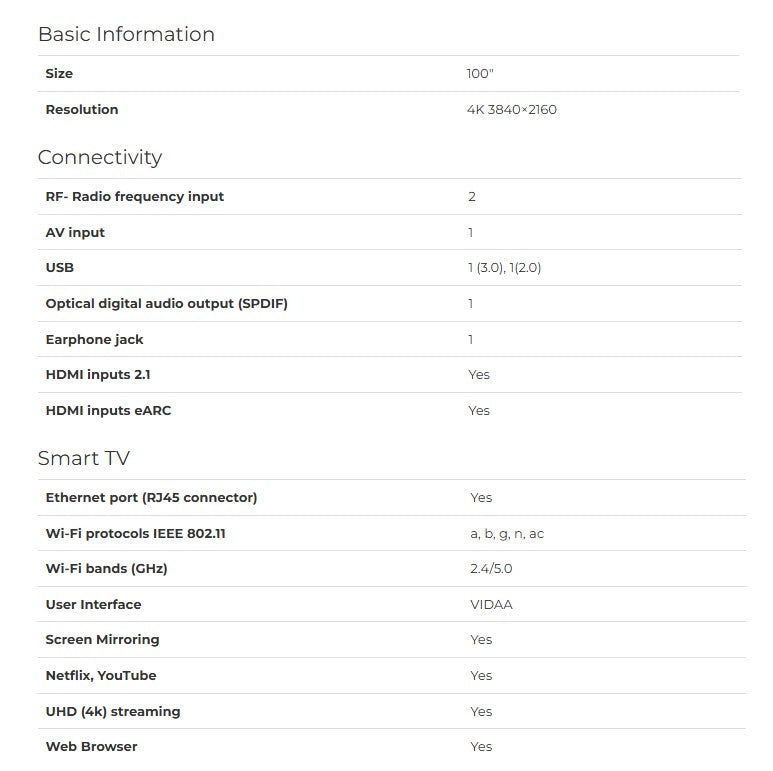
Task: Click the Basic Information section heading
Action: (x=126, y=34)
